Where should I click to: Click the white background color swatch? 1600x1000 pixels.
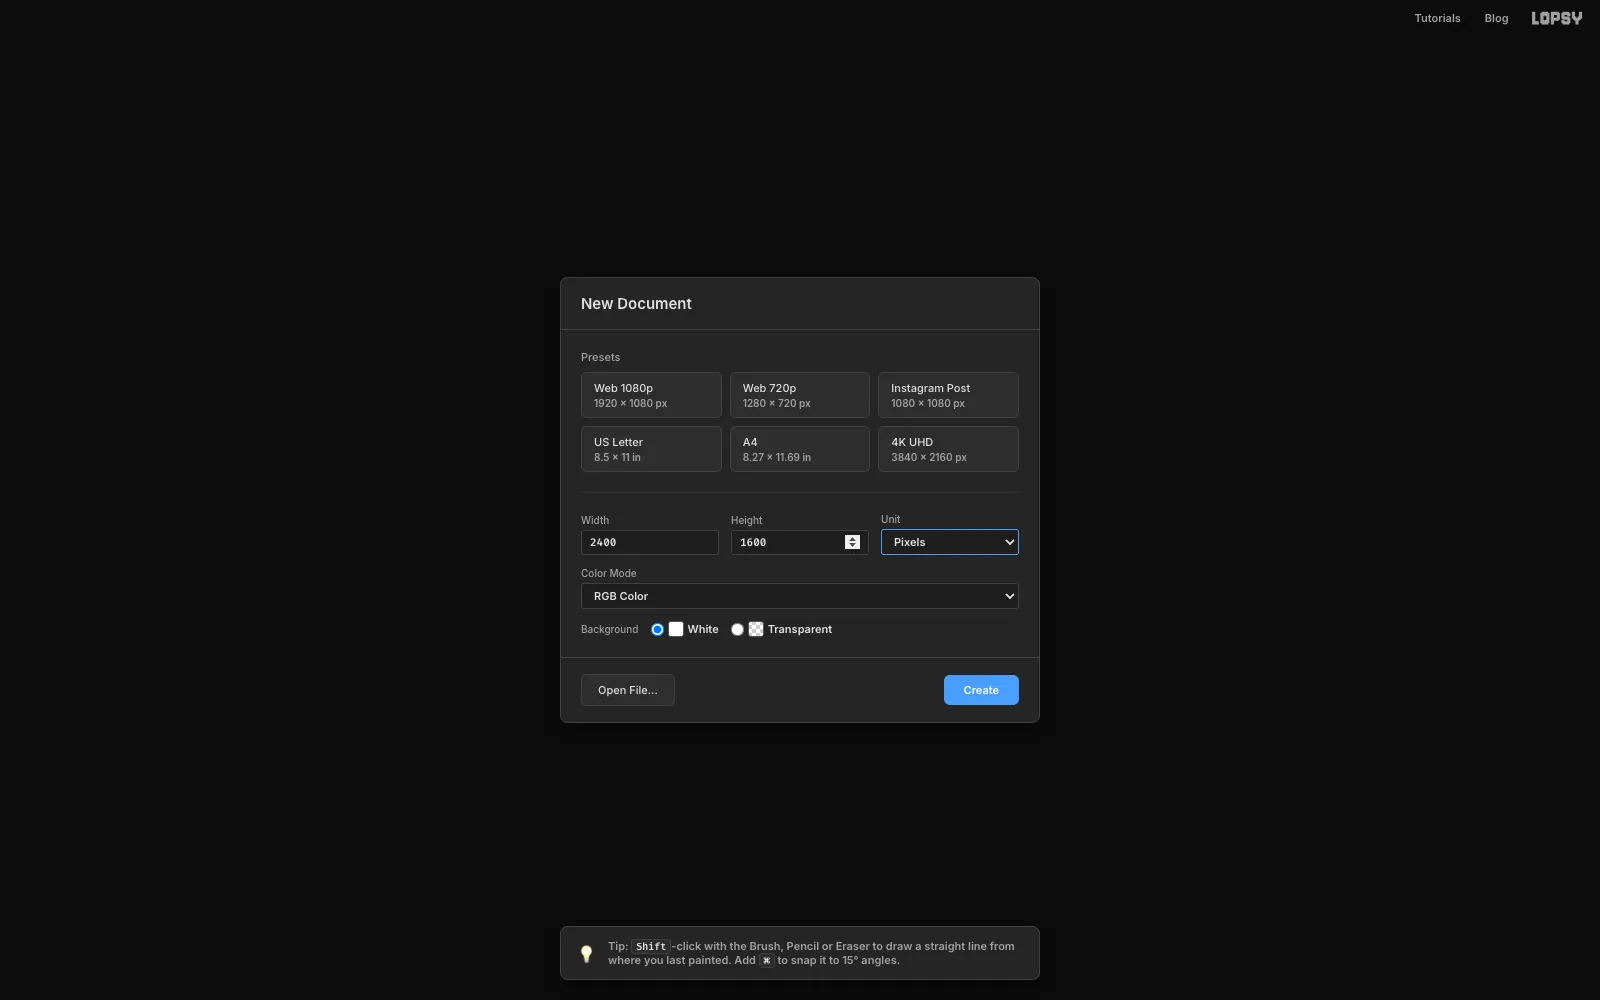676,629
